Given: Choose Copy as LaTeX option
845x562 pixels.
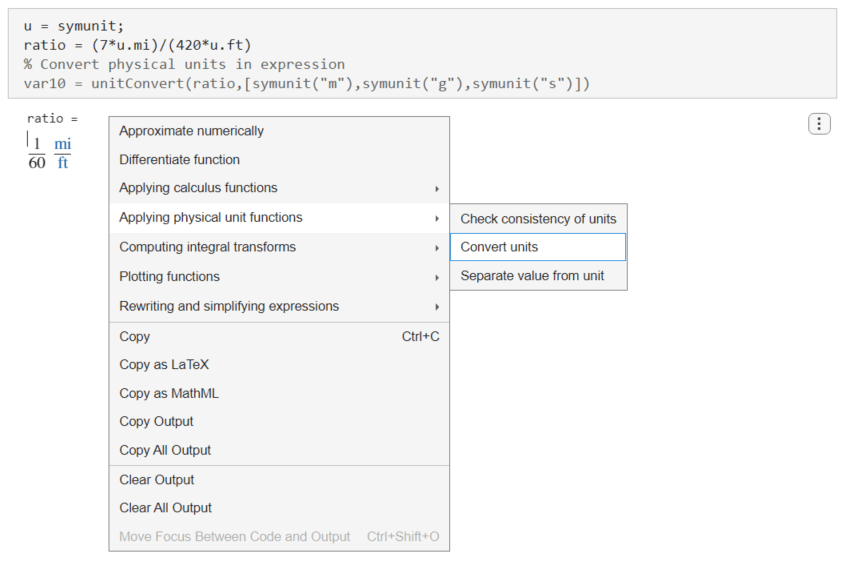Looking at the screenshot, I should [x=165, y=365].
